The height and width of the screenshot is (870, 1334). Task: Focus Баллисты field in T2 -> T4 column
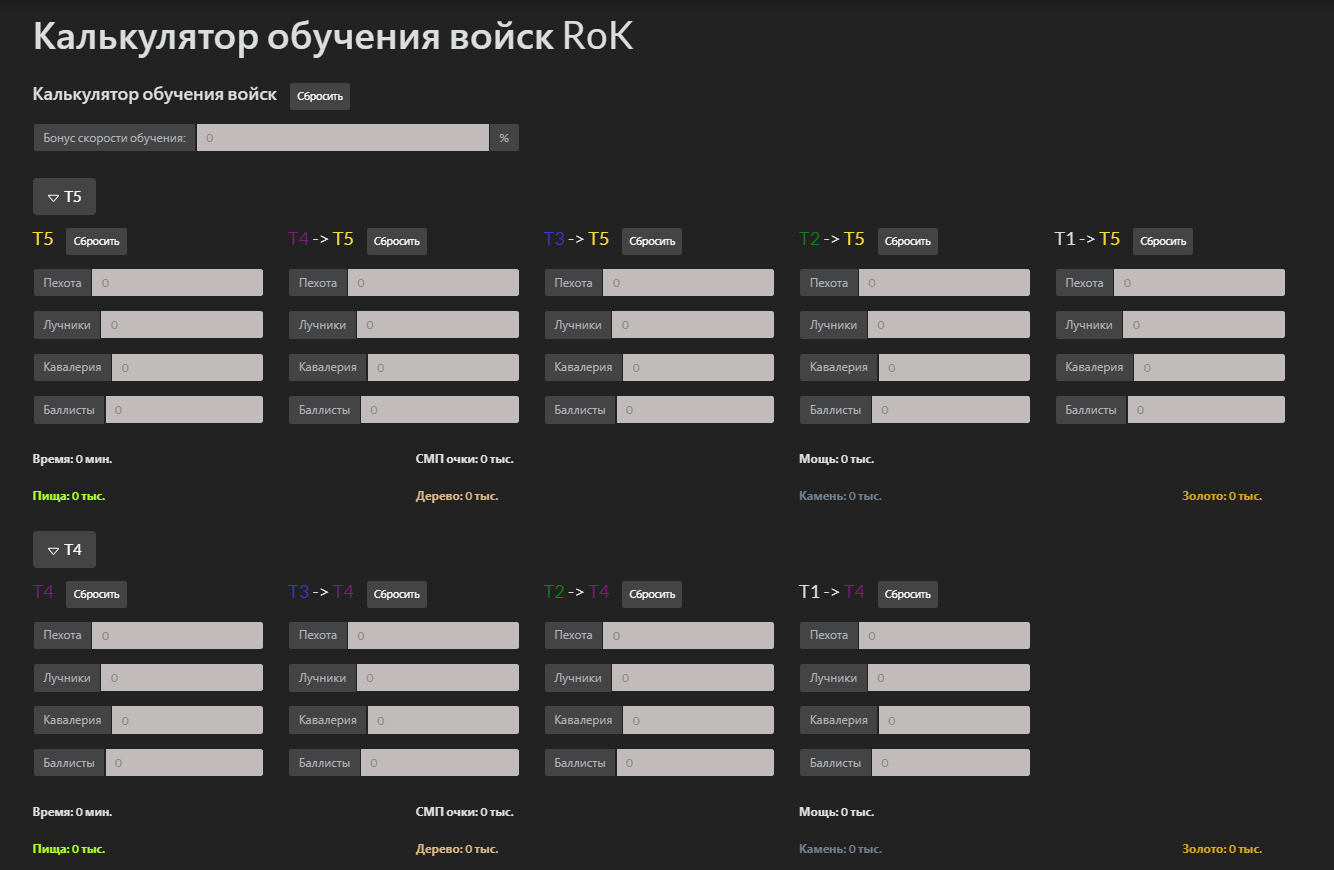click(695, 763)
